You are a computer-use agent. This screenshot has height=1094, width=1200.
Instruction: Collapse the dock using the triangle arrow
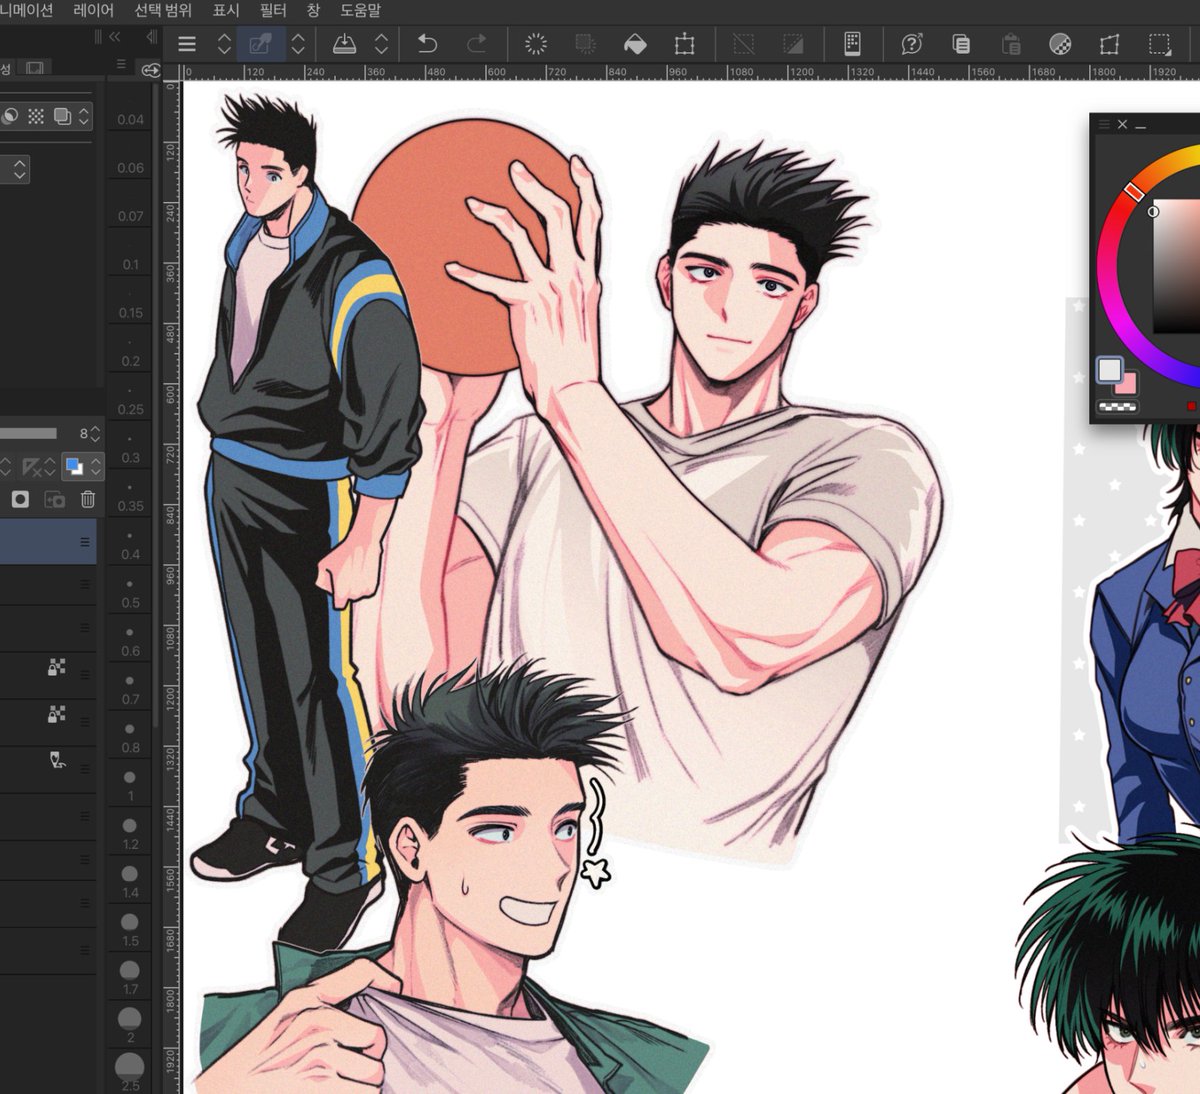tap(151, 36)
